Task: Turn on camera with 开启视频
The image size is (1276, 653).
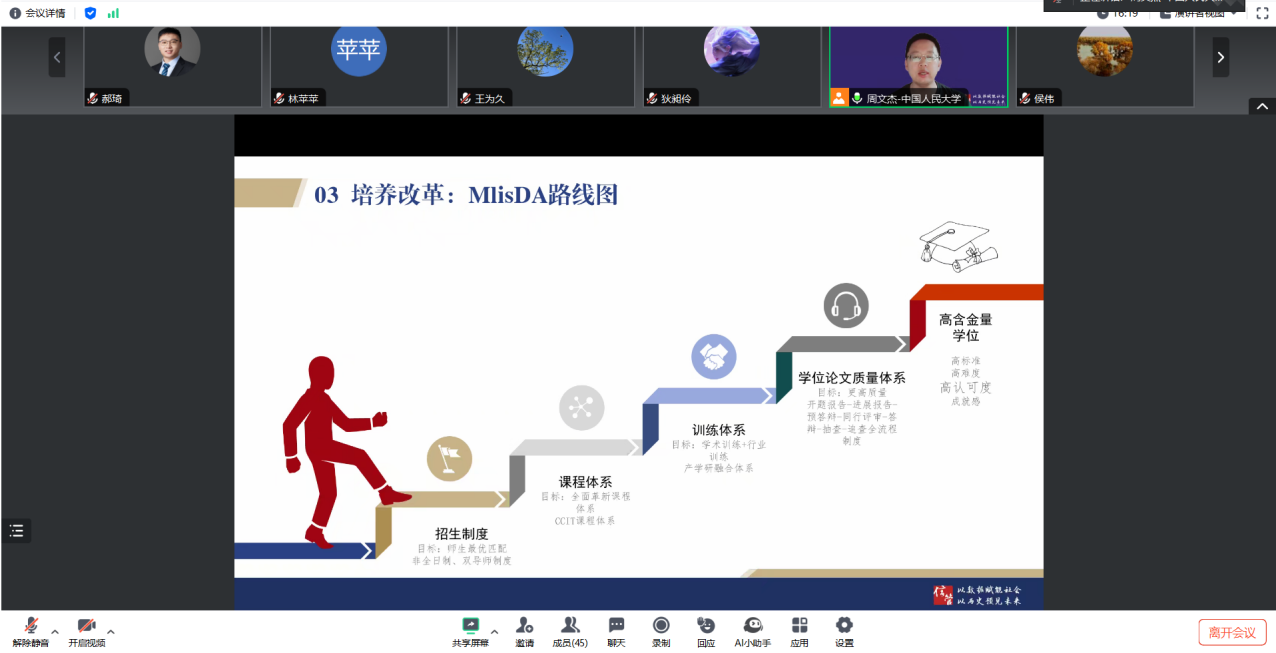Action: pos(86,626)
